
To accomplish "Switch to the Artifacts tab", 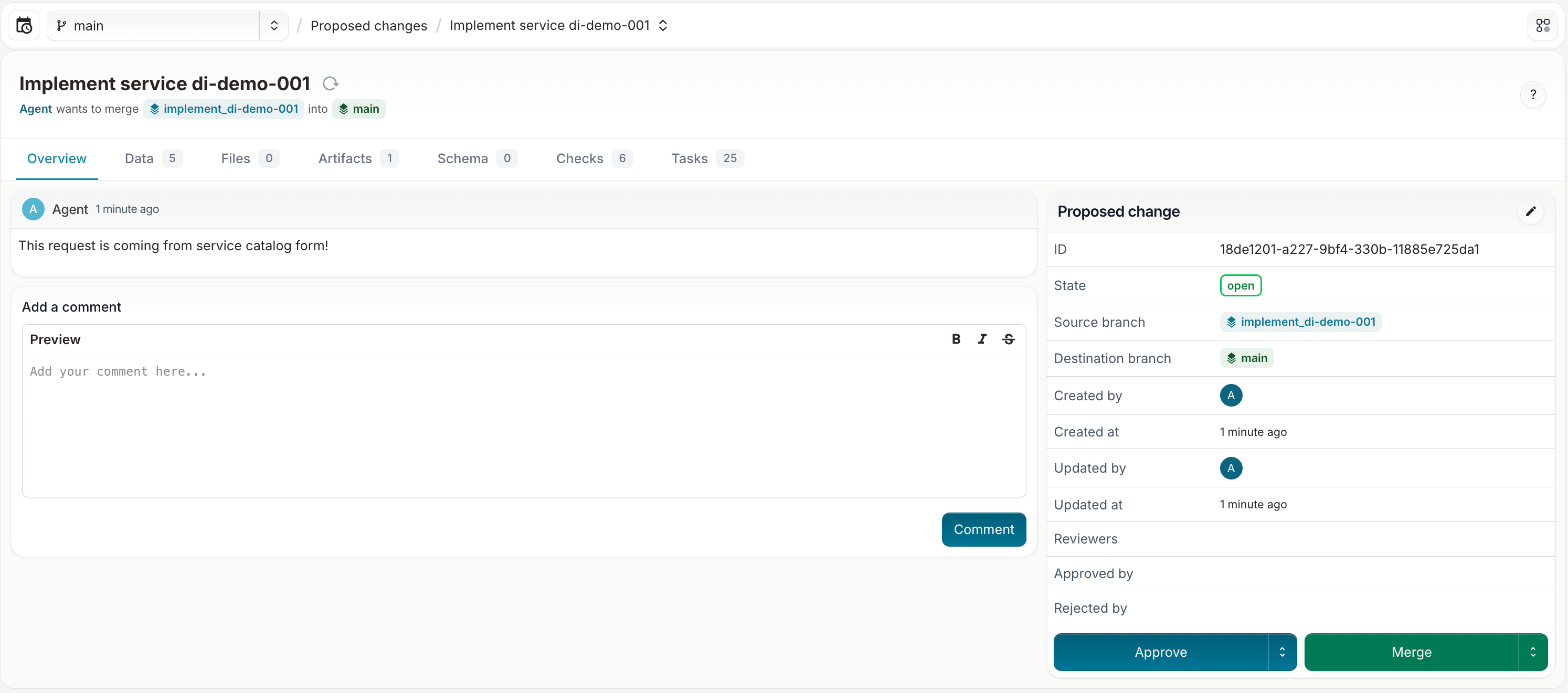I will point(358,158).
